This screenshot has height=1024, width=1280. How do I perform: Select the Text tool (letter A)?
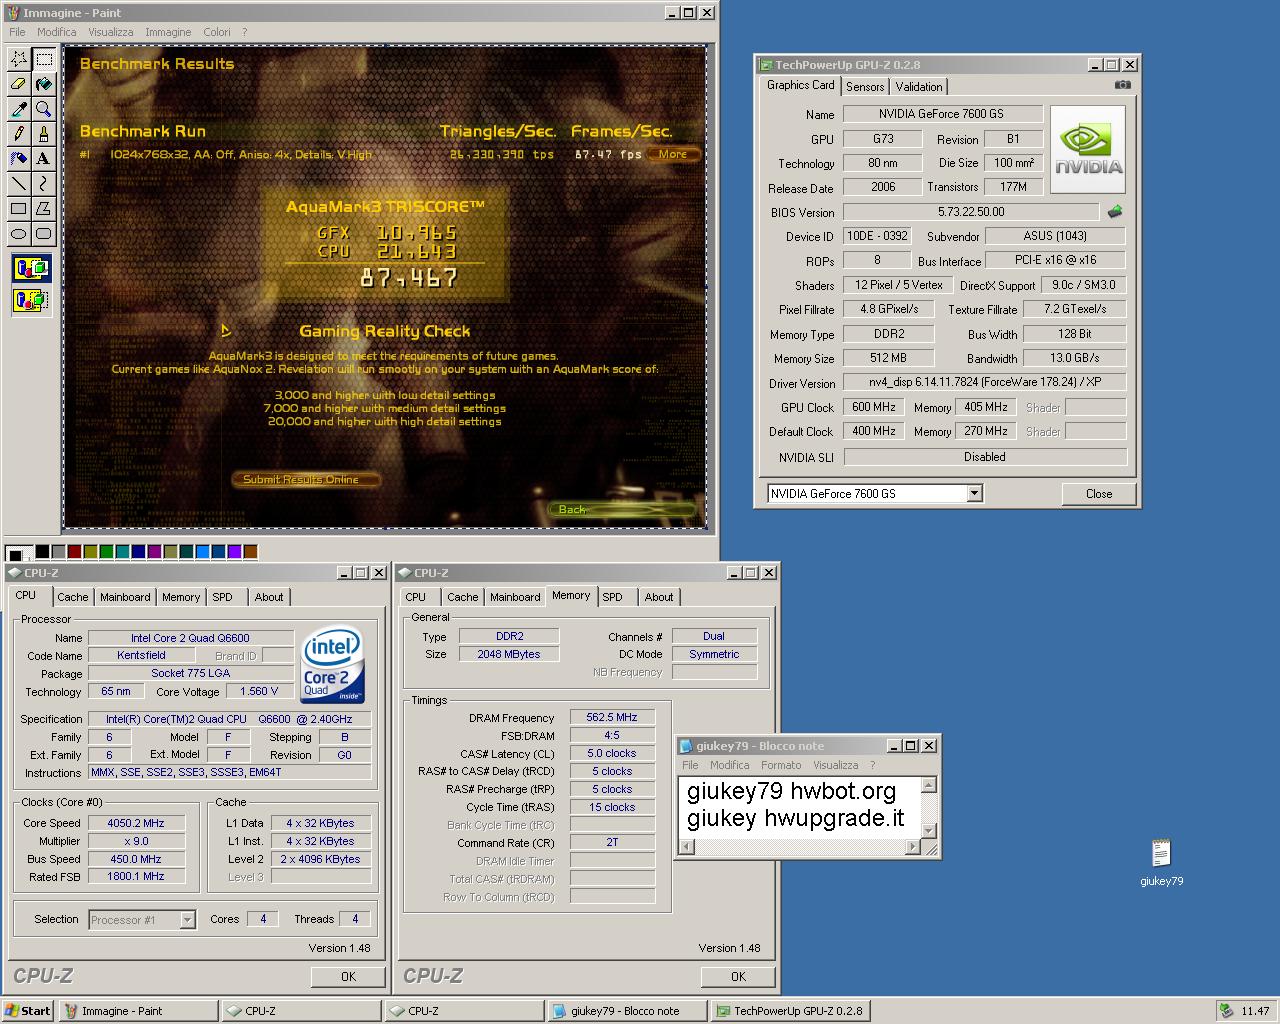[x=44, y=158]
